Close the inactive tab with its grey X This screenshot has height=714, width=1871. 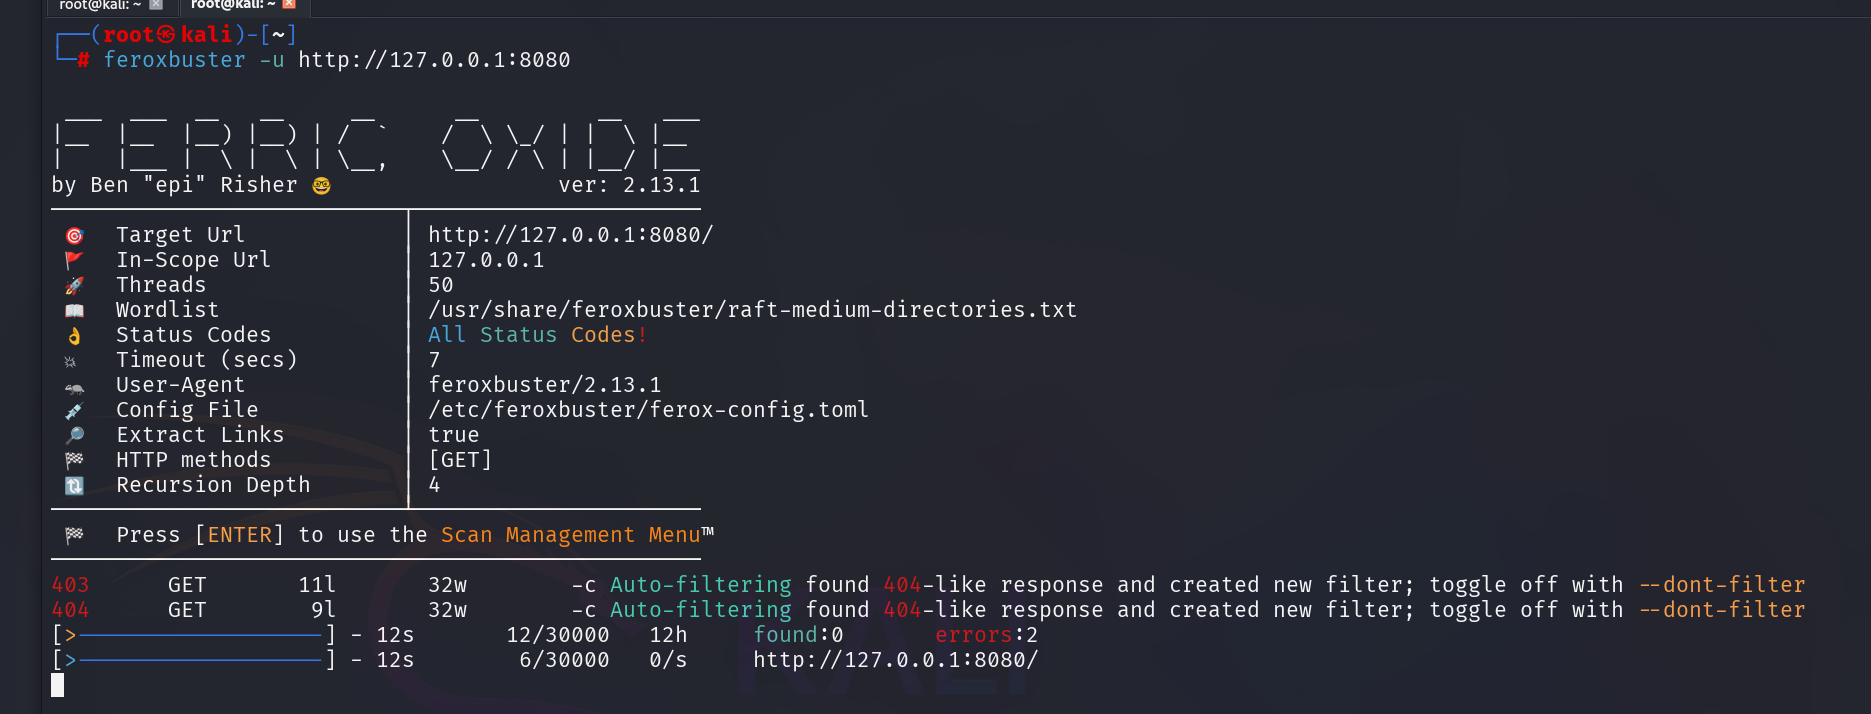[156, 5]
